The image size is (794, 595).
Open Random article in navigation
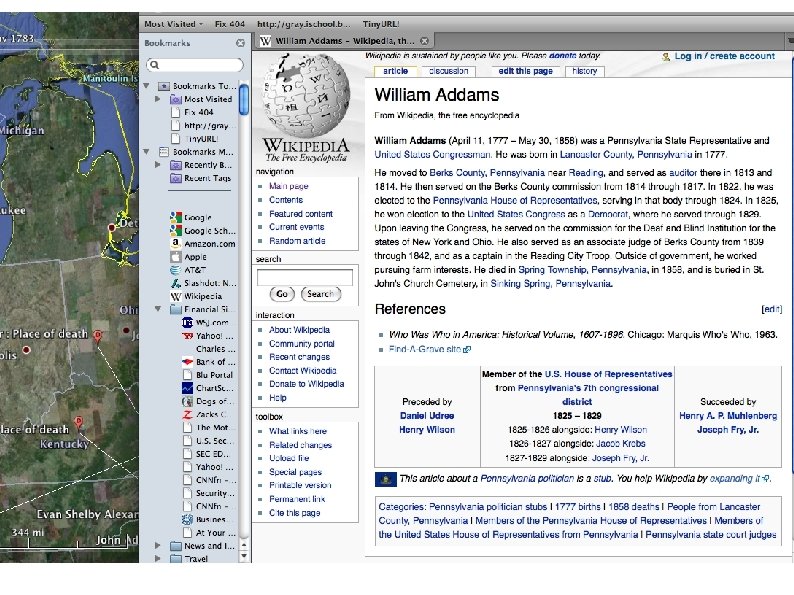297,241
